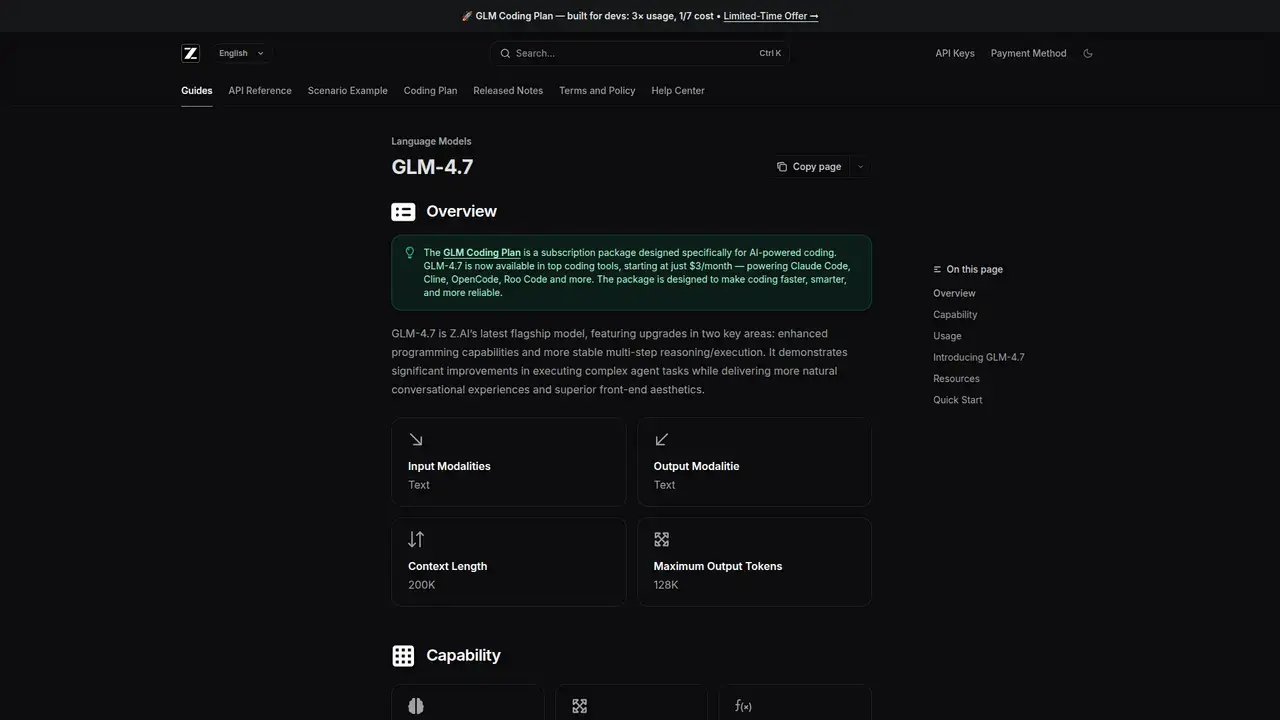Click the Copy page button

809,166
